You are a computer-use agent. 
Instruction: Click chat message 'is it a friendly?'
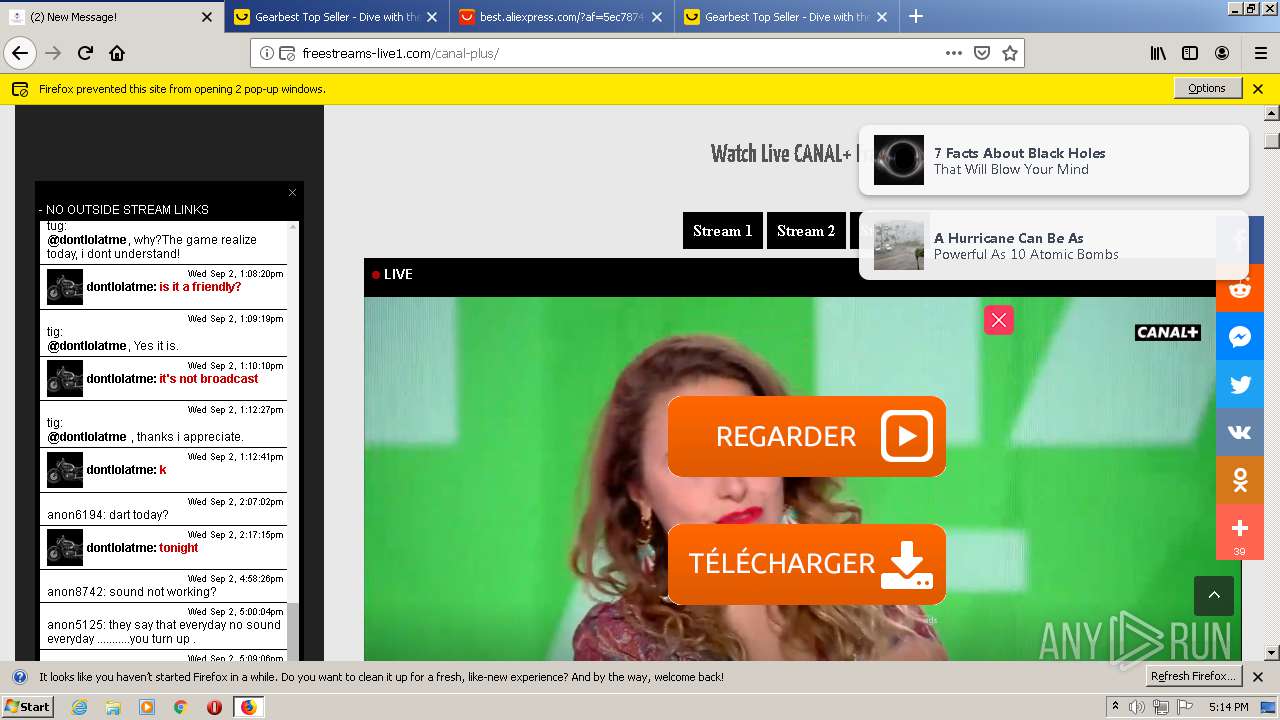pos(200,287)
